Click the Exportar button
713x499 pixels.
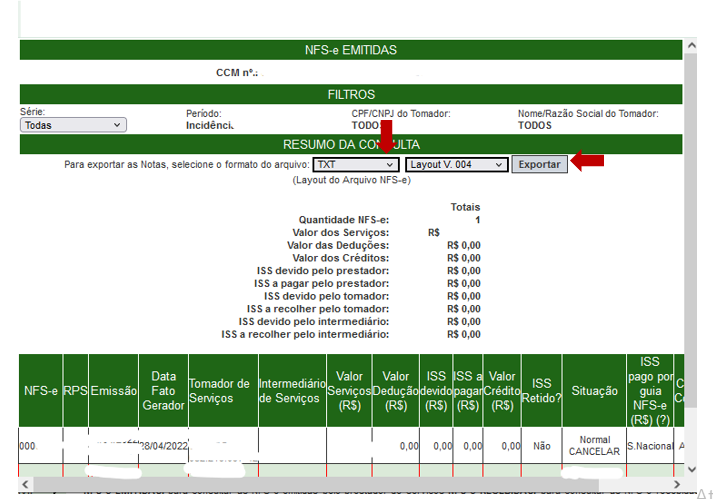[x=539, y=164]
